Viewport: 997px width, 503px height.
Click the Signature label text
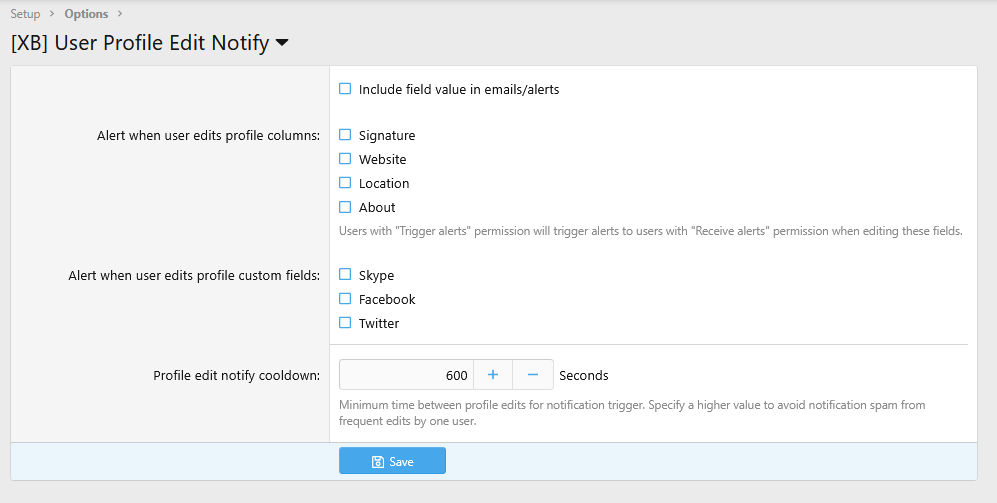pyautogui.click(x=387, y=135)
